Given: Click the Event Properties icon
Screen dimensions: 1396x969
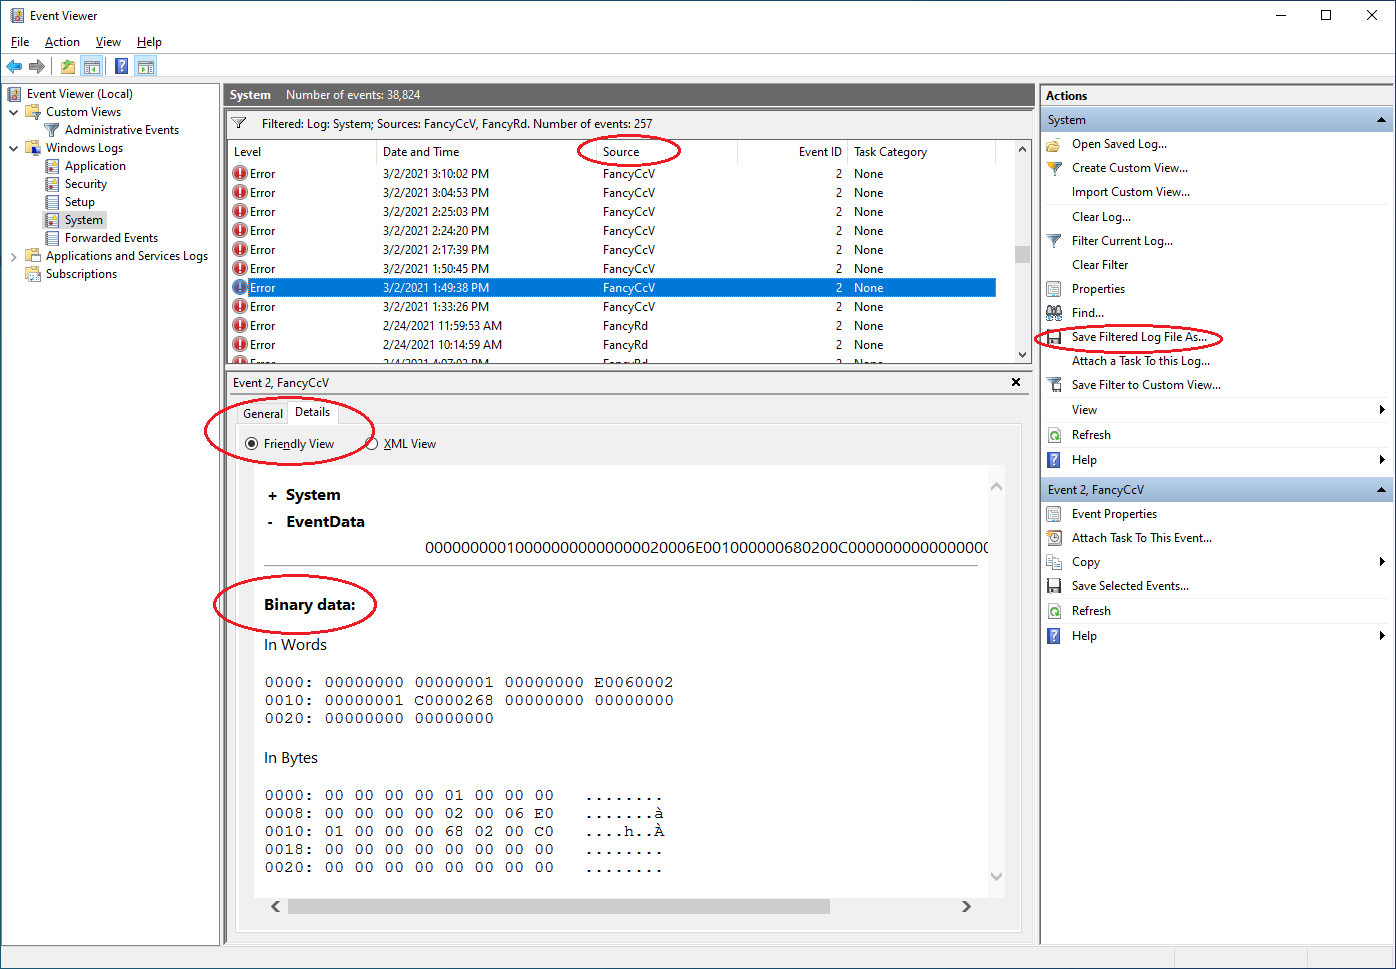Looking at the screenshot, I should tap(1054, 514).
